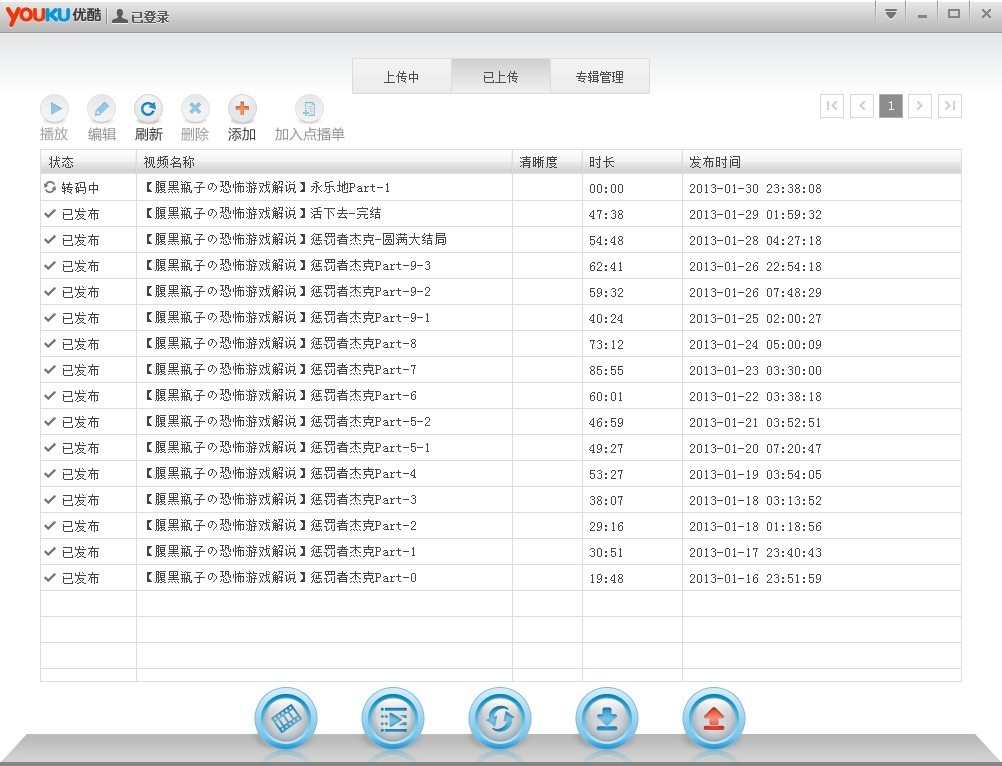
Task: Open the playlist button at the bottom
Action: click(392, 719)
